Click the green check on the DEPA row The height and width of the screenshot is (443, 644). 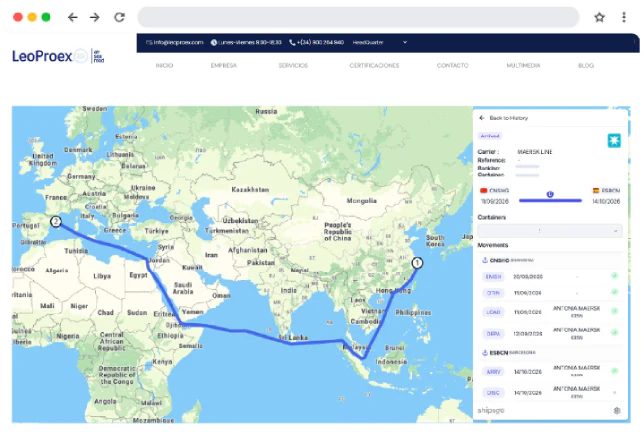pos(614,332)
